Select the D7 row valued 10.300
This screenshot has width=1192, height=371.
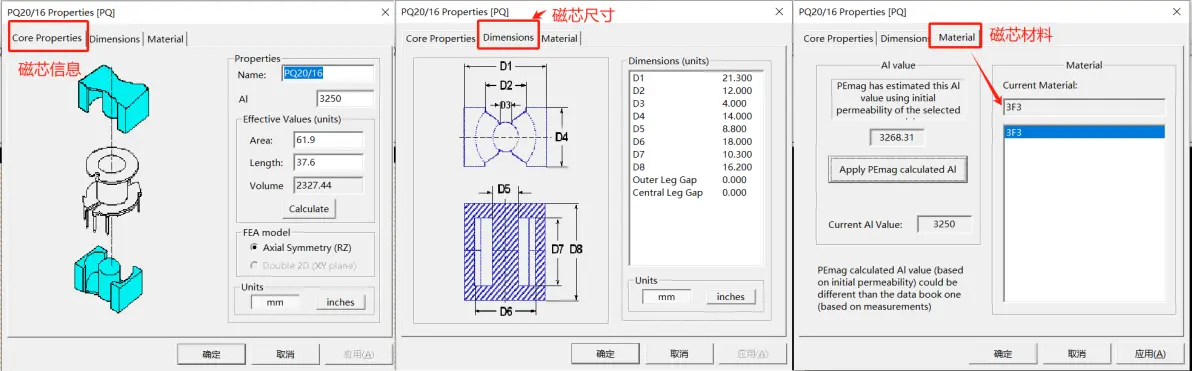point(692,154)
